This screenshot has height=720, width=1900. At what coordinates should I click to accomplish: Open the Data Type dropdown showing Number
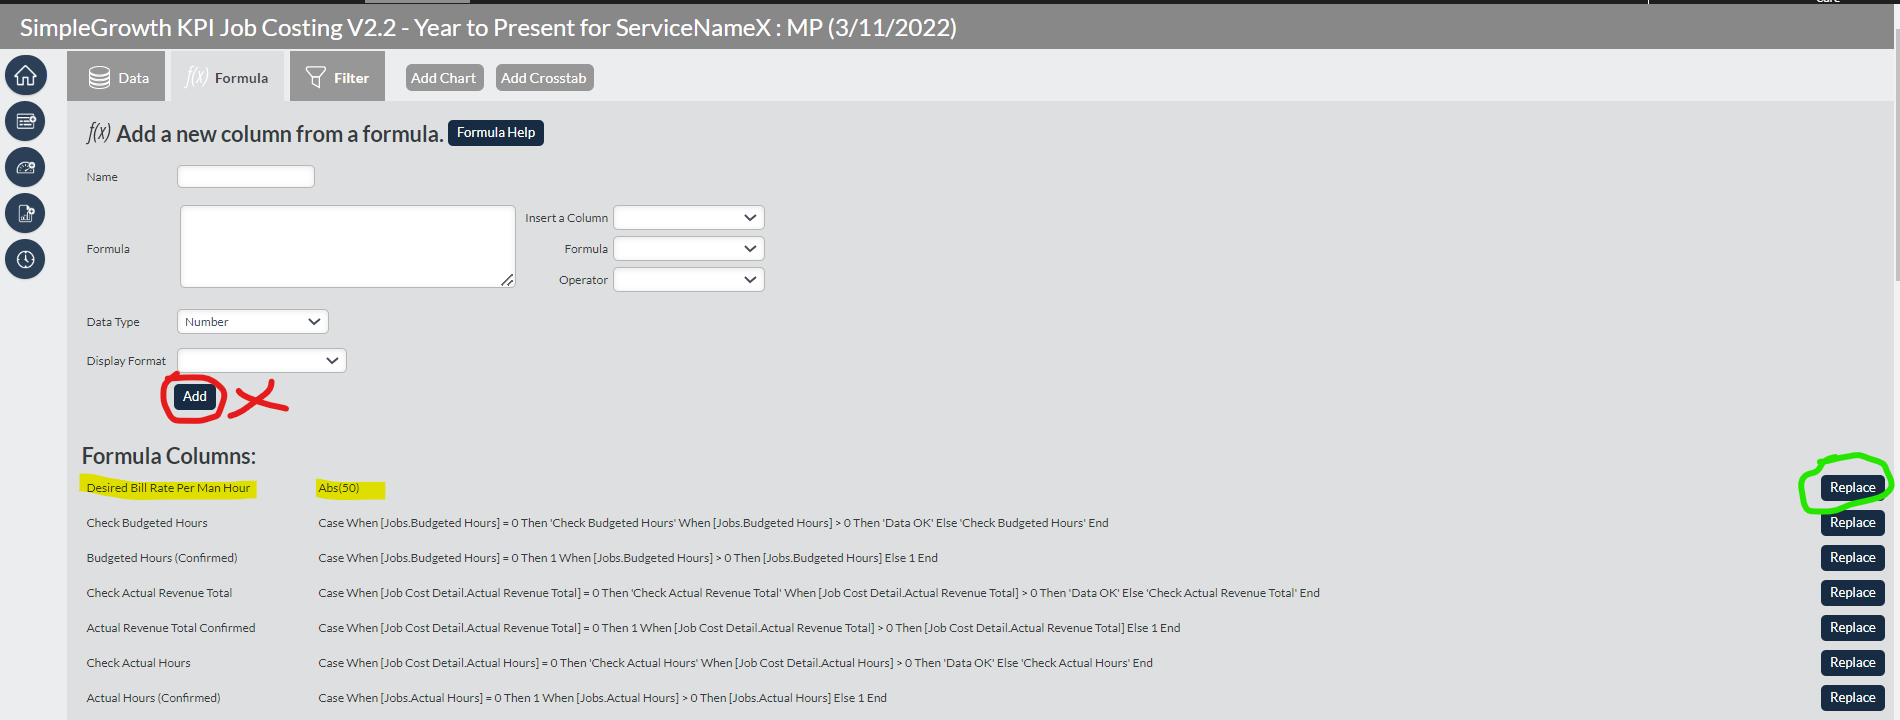tap(253, 322)
